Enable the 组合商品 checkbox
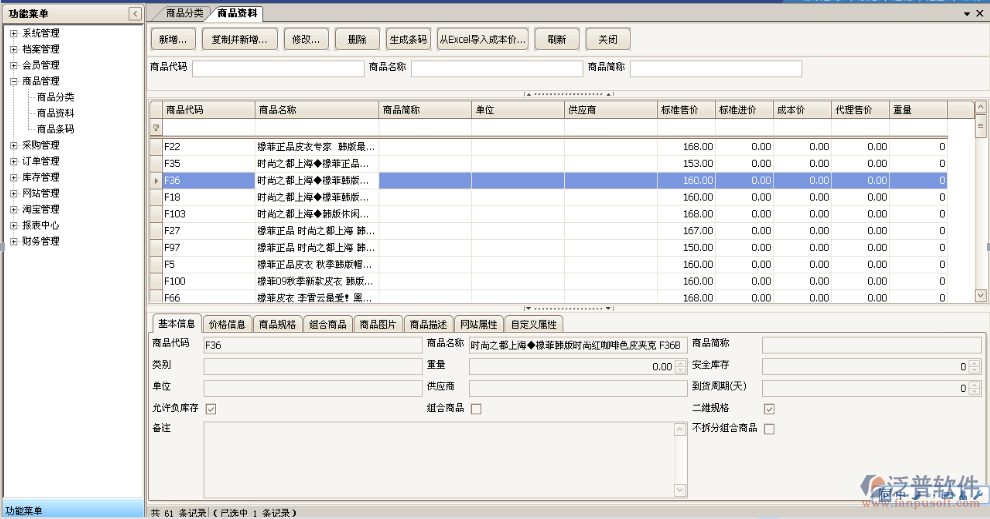990x519 pixels. (x=476, y=408)
